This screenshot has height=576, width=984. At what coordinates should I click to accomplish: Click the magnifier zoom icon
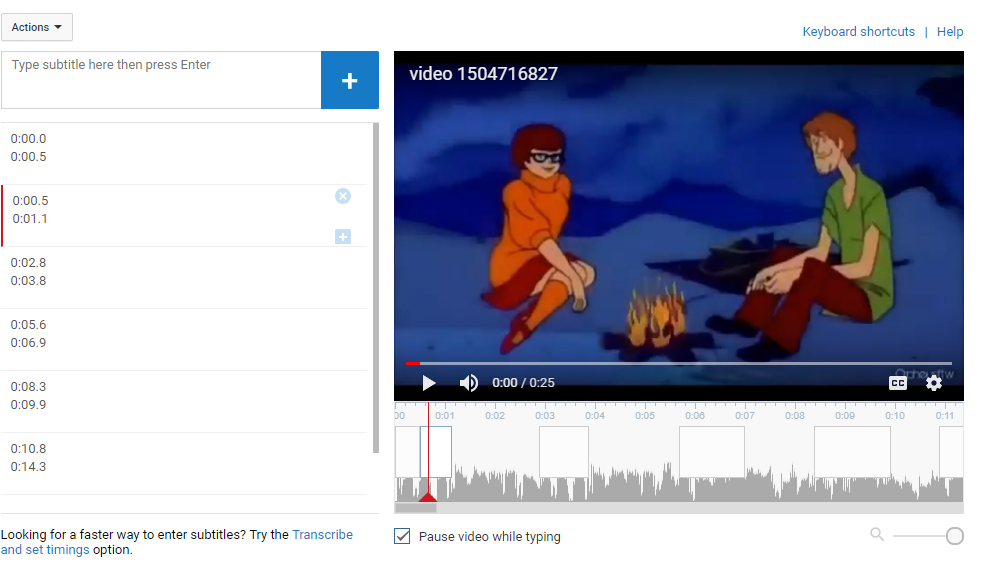877,535
